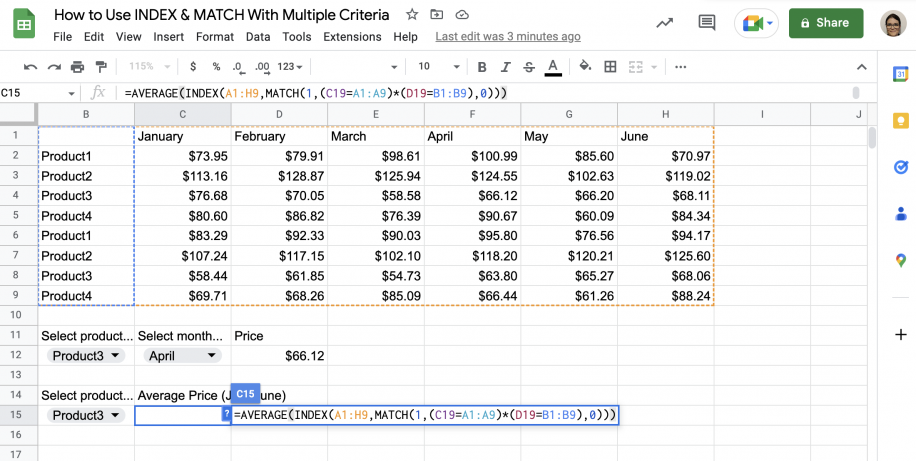
Task: Open comment history icon
Action: click(x=707, y=23)
